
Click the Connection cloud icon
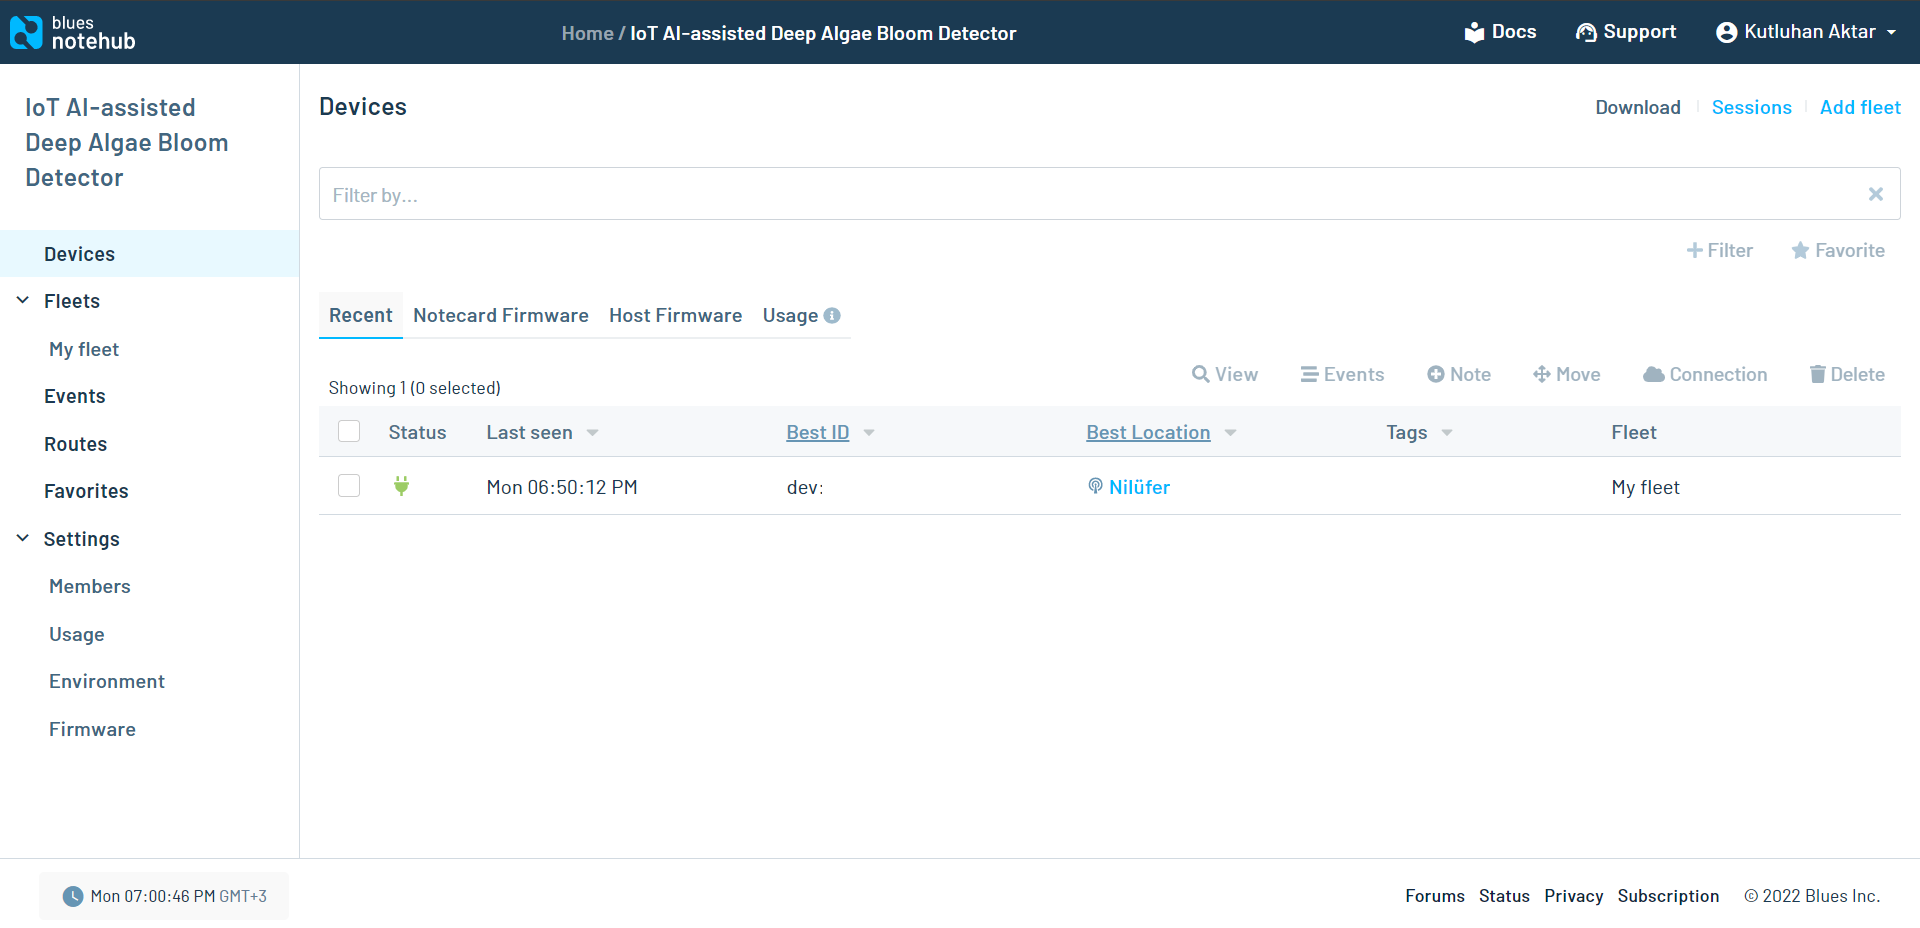[x=1653, y=374]
